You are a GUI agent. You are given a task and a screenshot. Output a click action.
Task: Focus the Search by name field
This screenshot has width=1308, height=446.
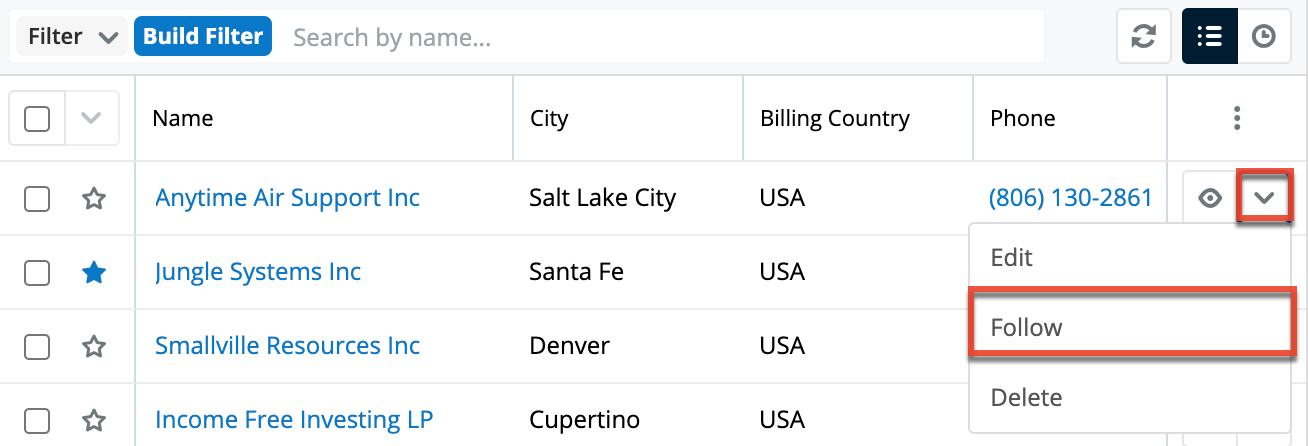[x=660, y=37]
